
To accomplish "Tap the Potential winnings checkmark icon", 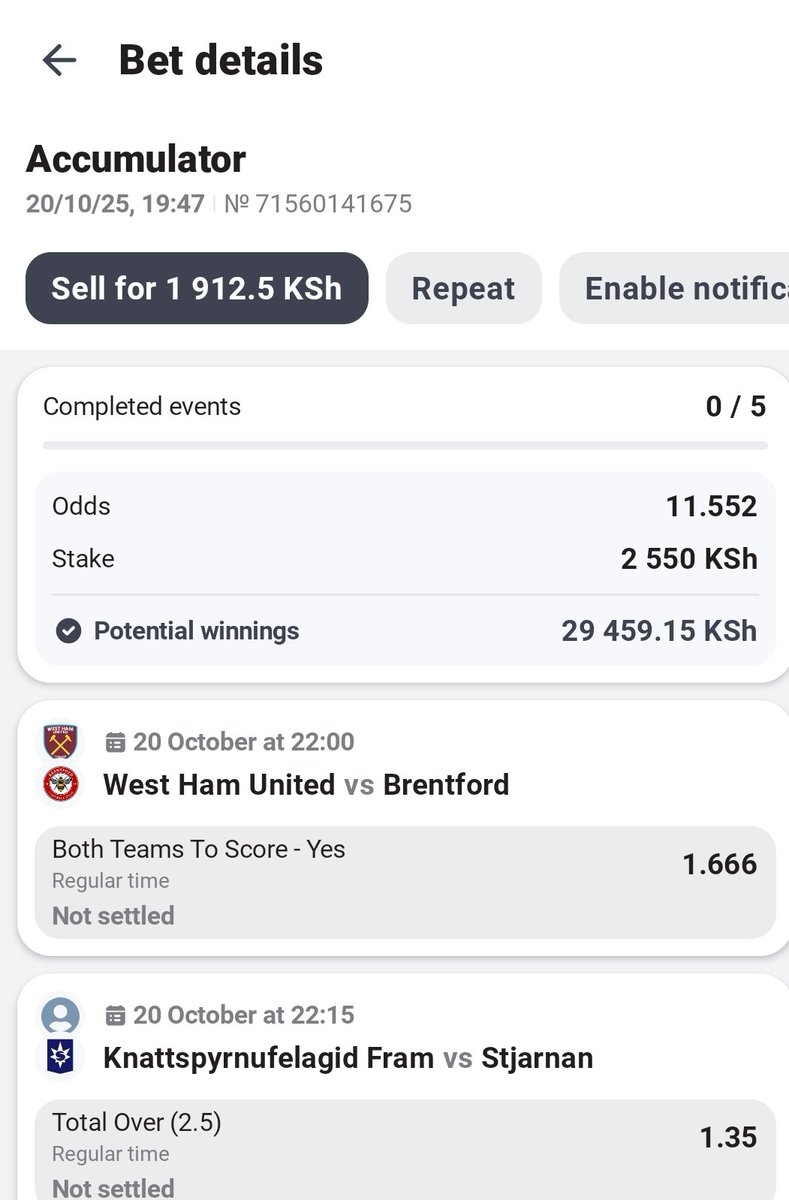I will 68,631.
